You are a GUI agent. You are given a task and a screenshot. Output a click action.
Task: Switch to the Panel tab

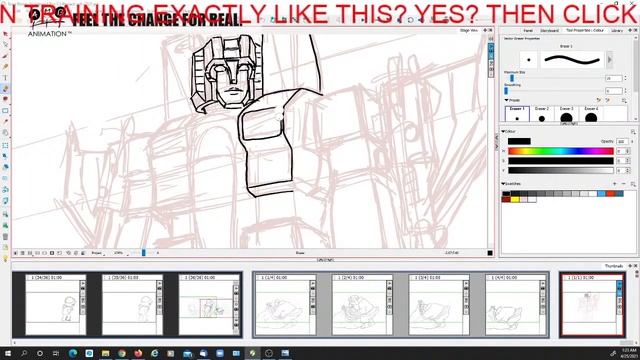point(528,31)
